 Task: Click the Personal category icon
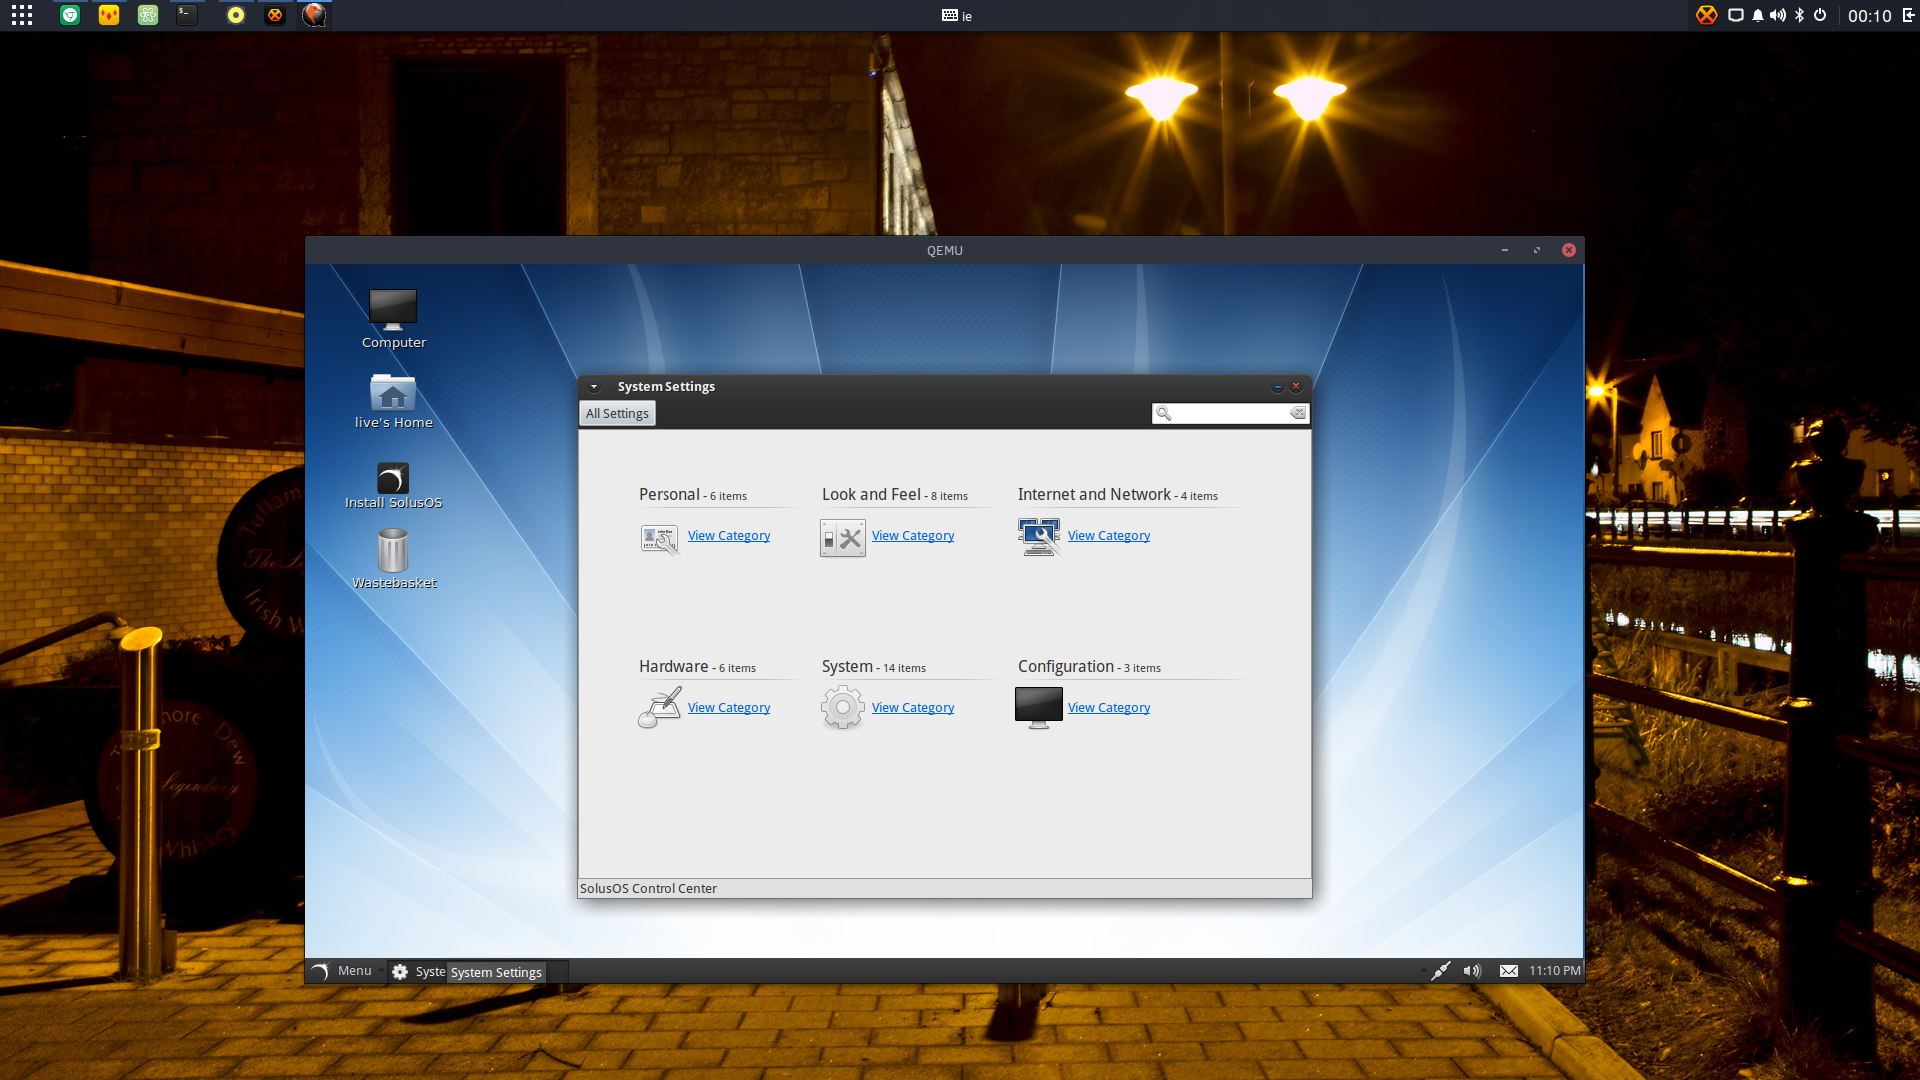point(659,538)
